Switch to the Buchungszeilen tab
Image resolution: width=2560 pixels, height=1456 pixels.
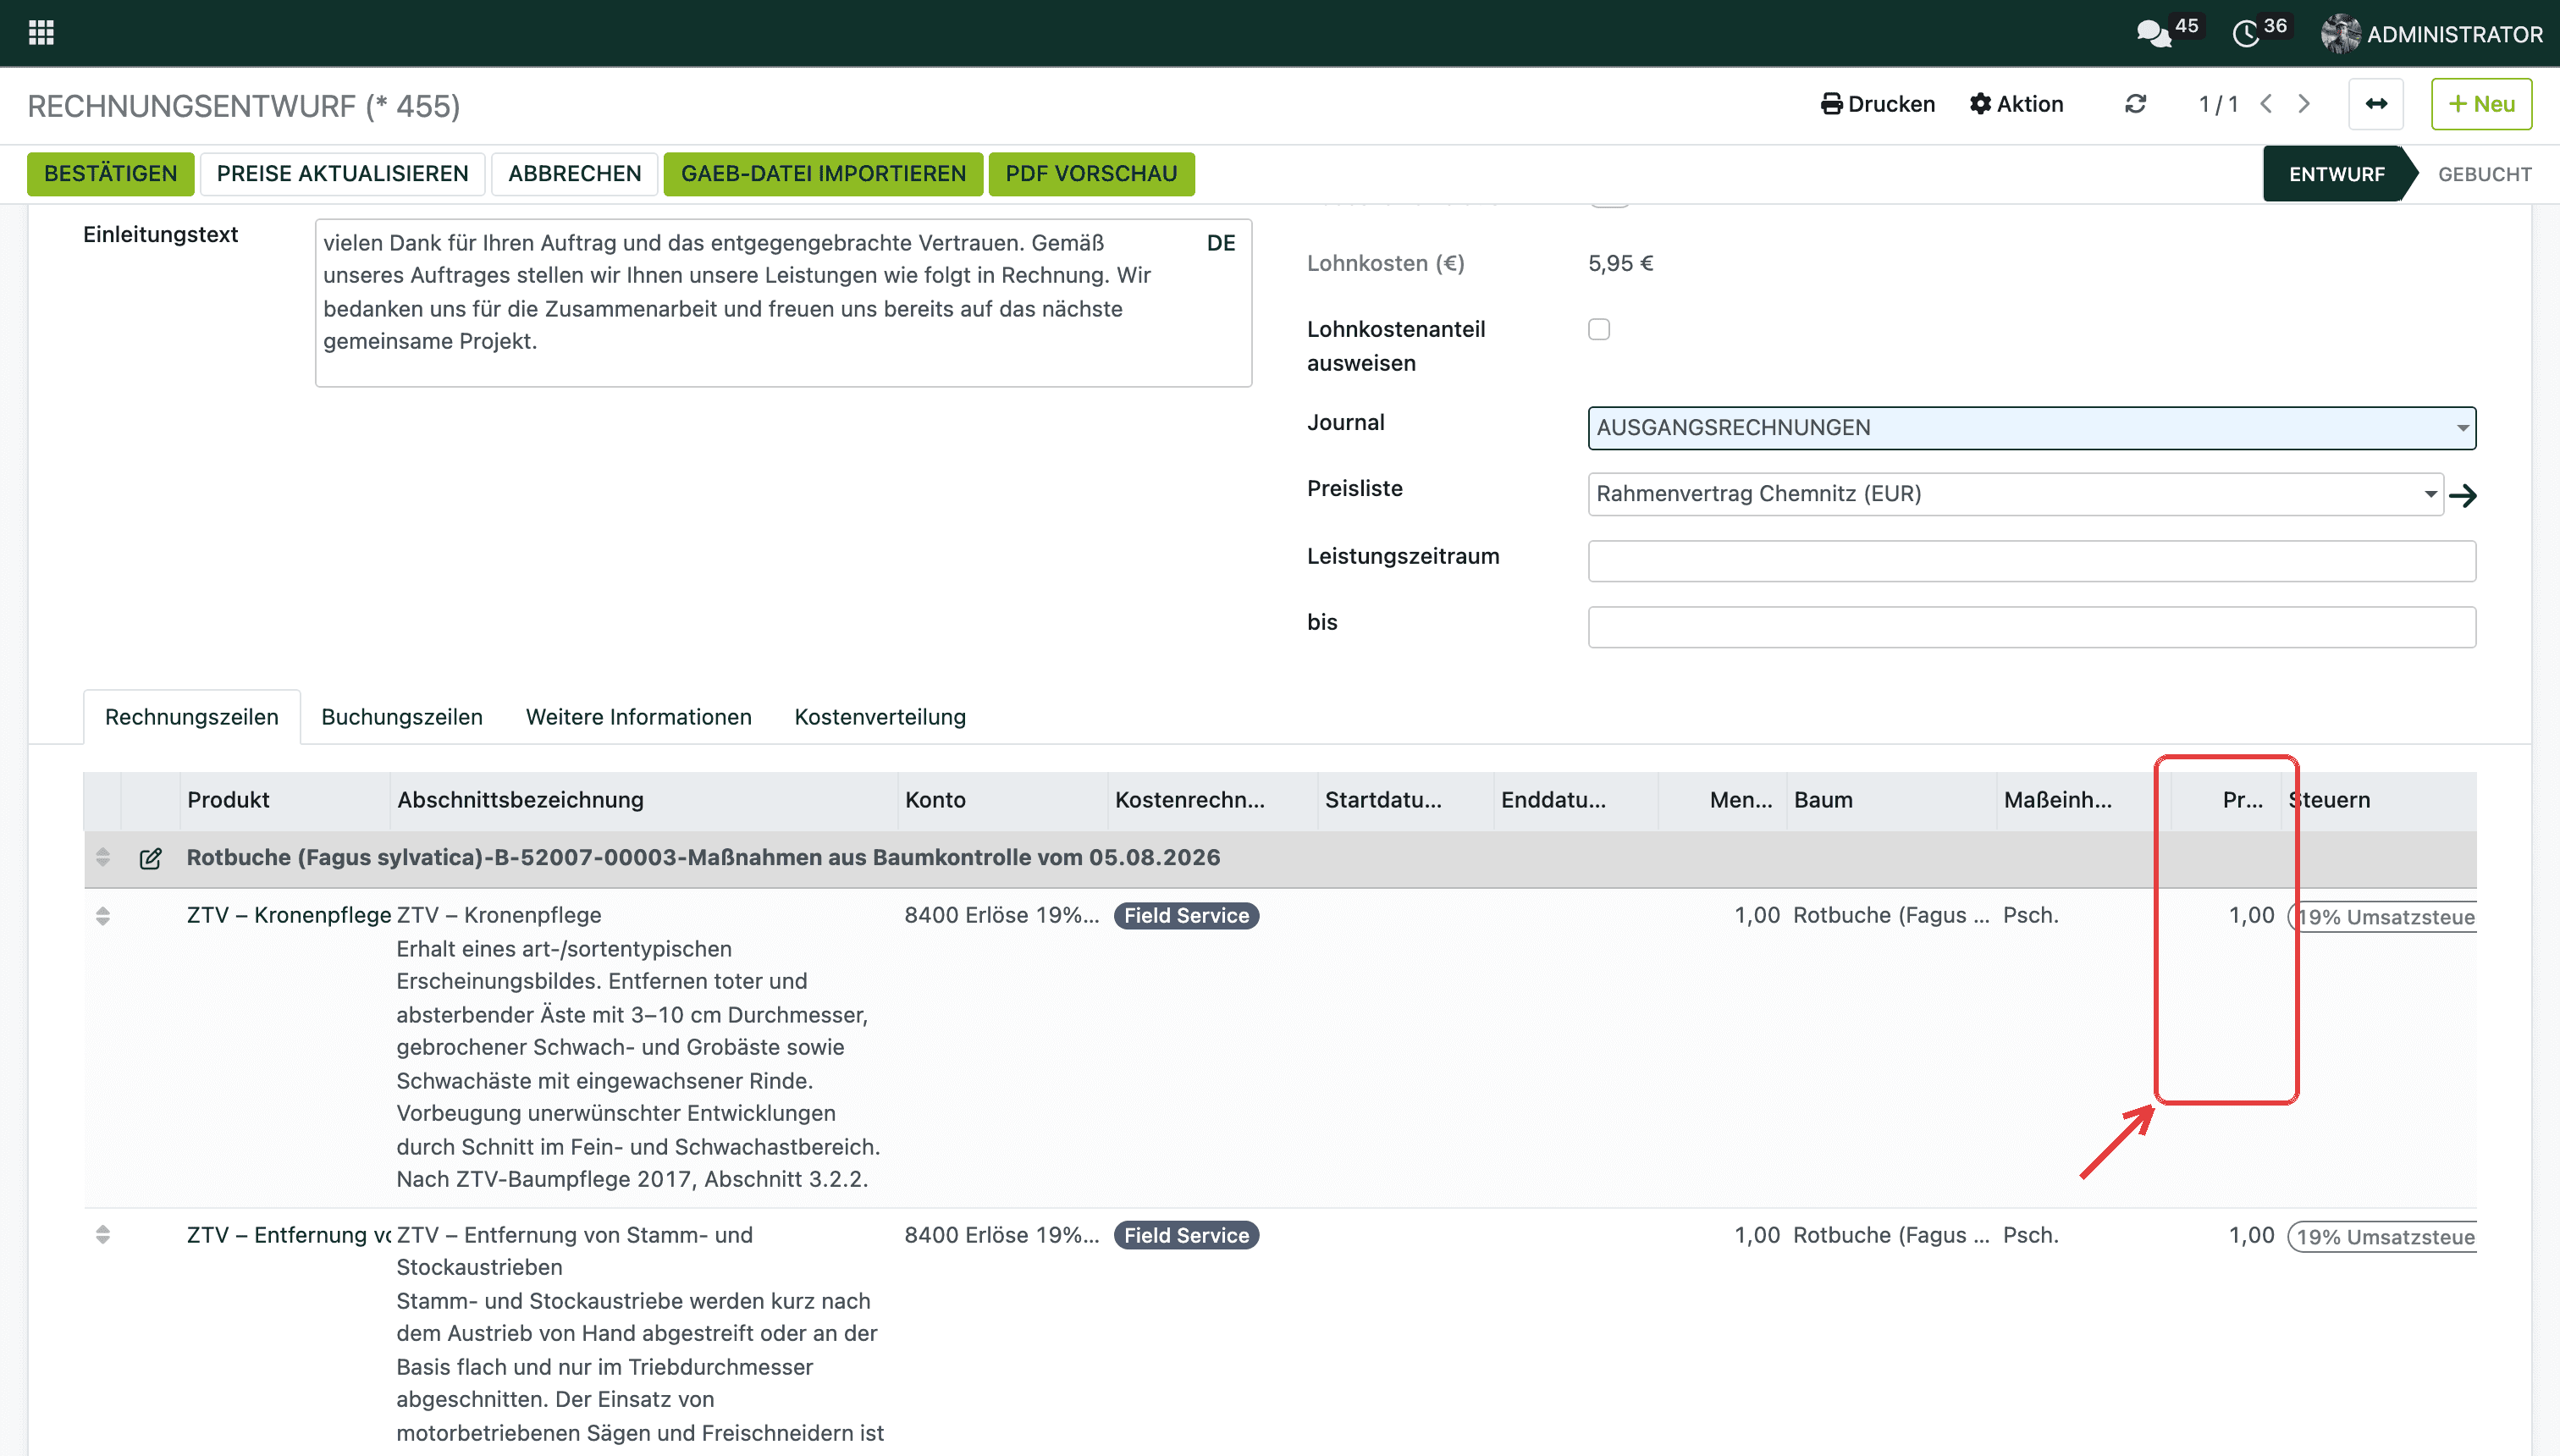402,717
